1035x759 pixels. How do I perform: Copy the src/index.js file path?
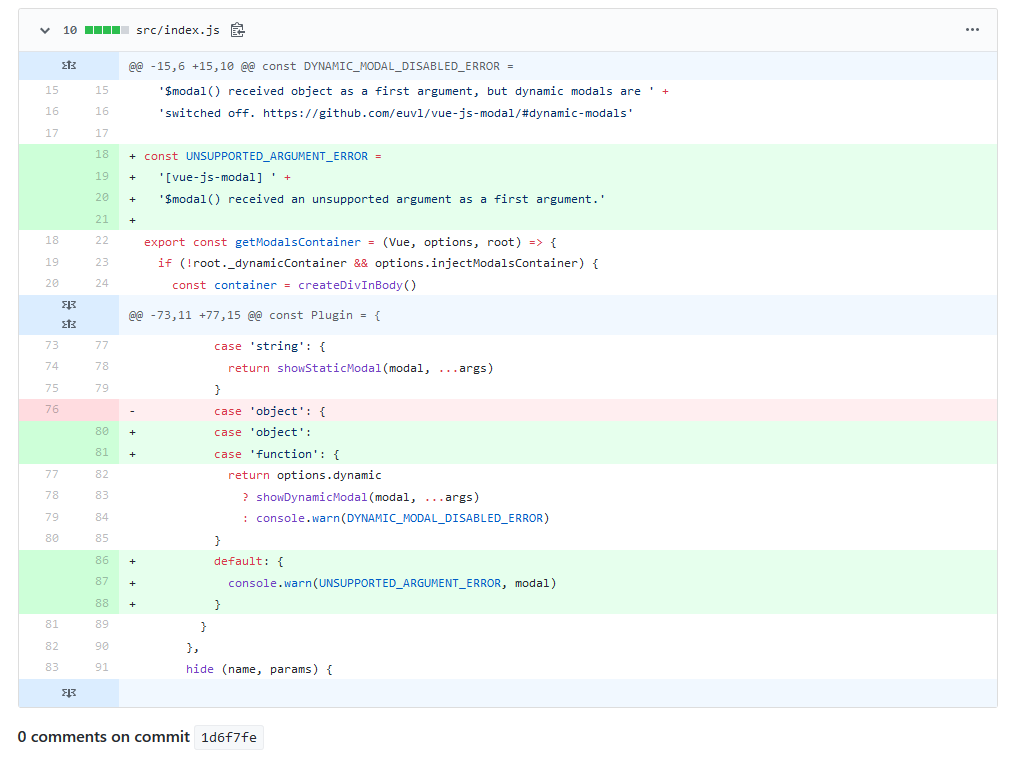[238, 30]
